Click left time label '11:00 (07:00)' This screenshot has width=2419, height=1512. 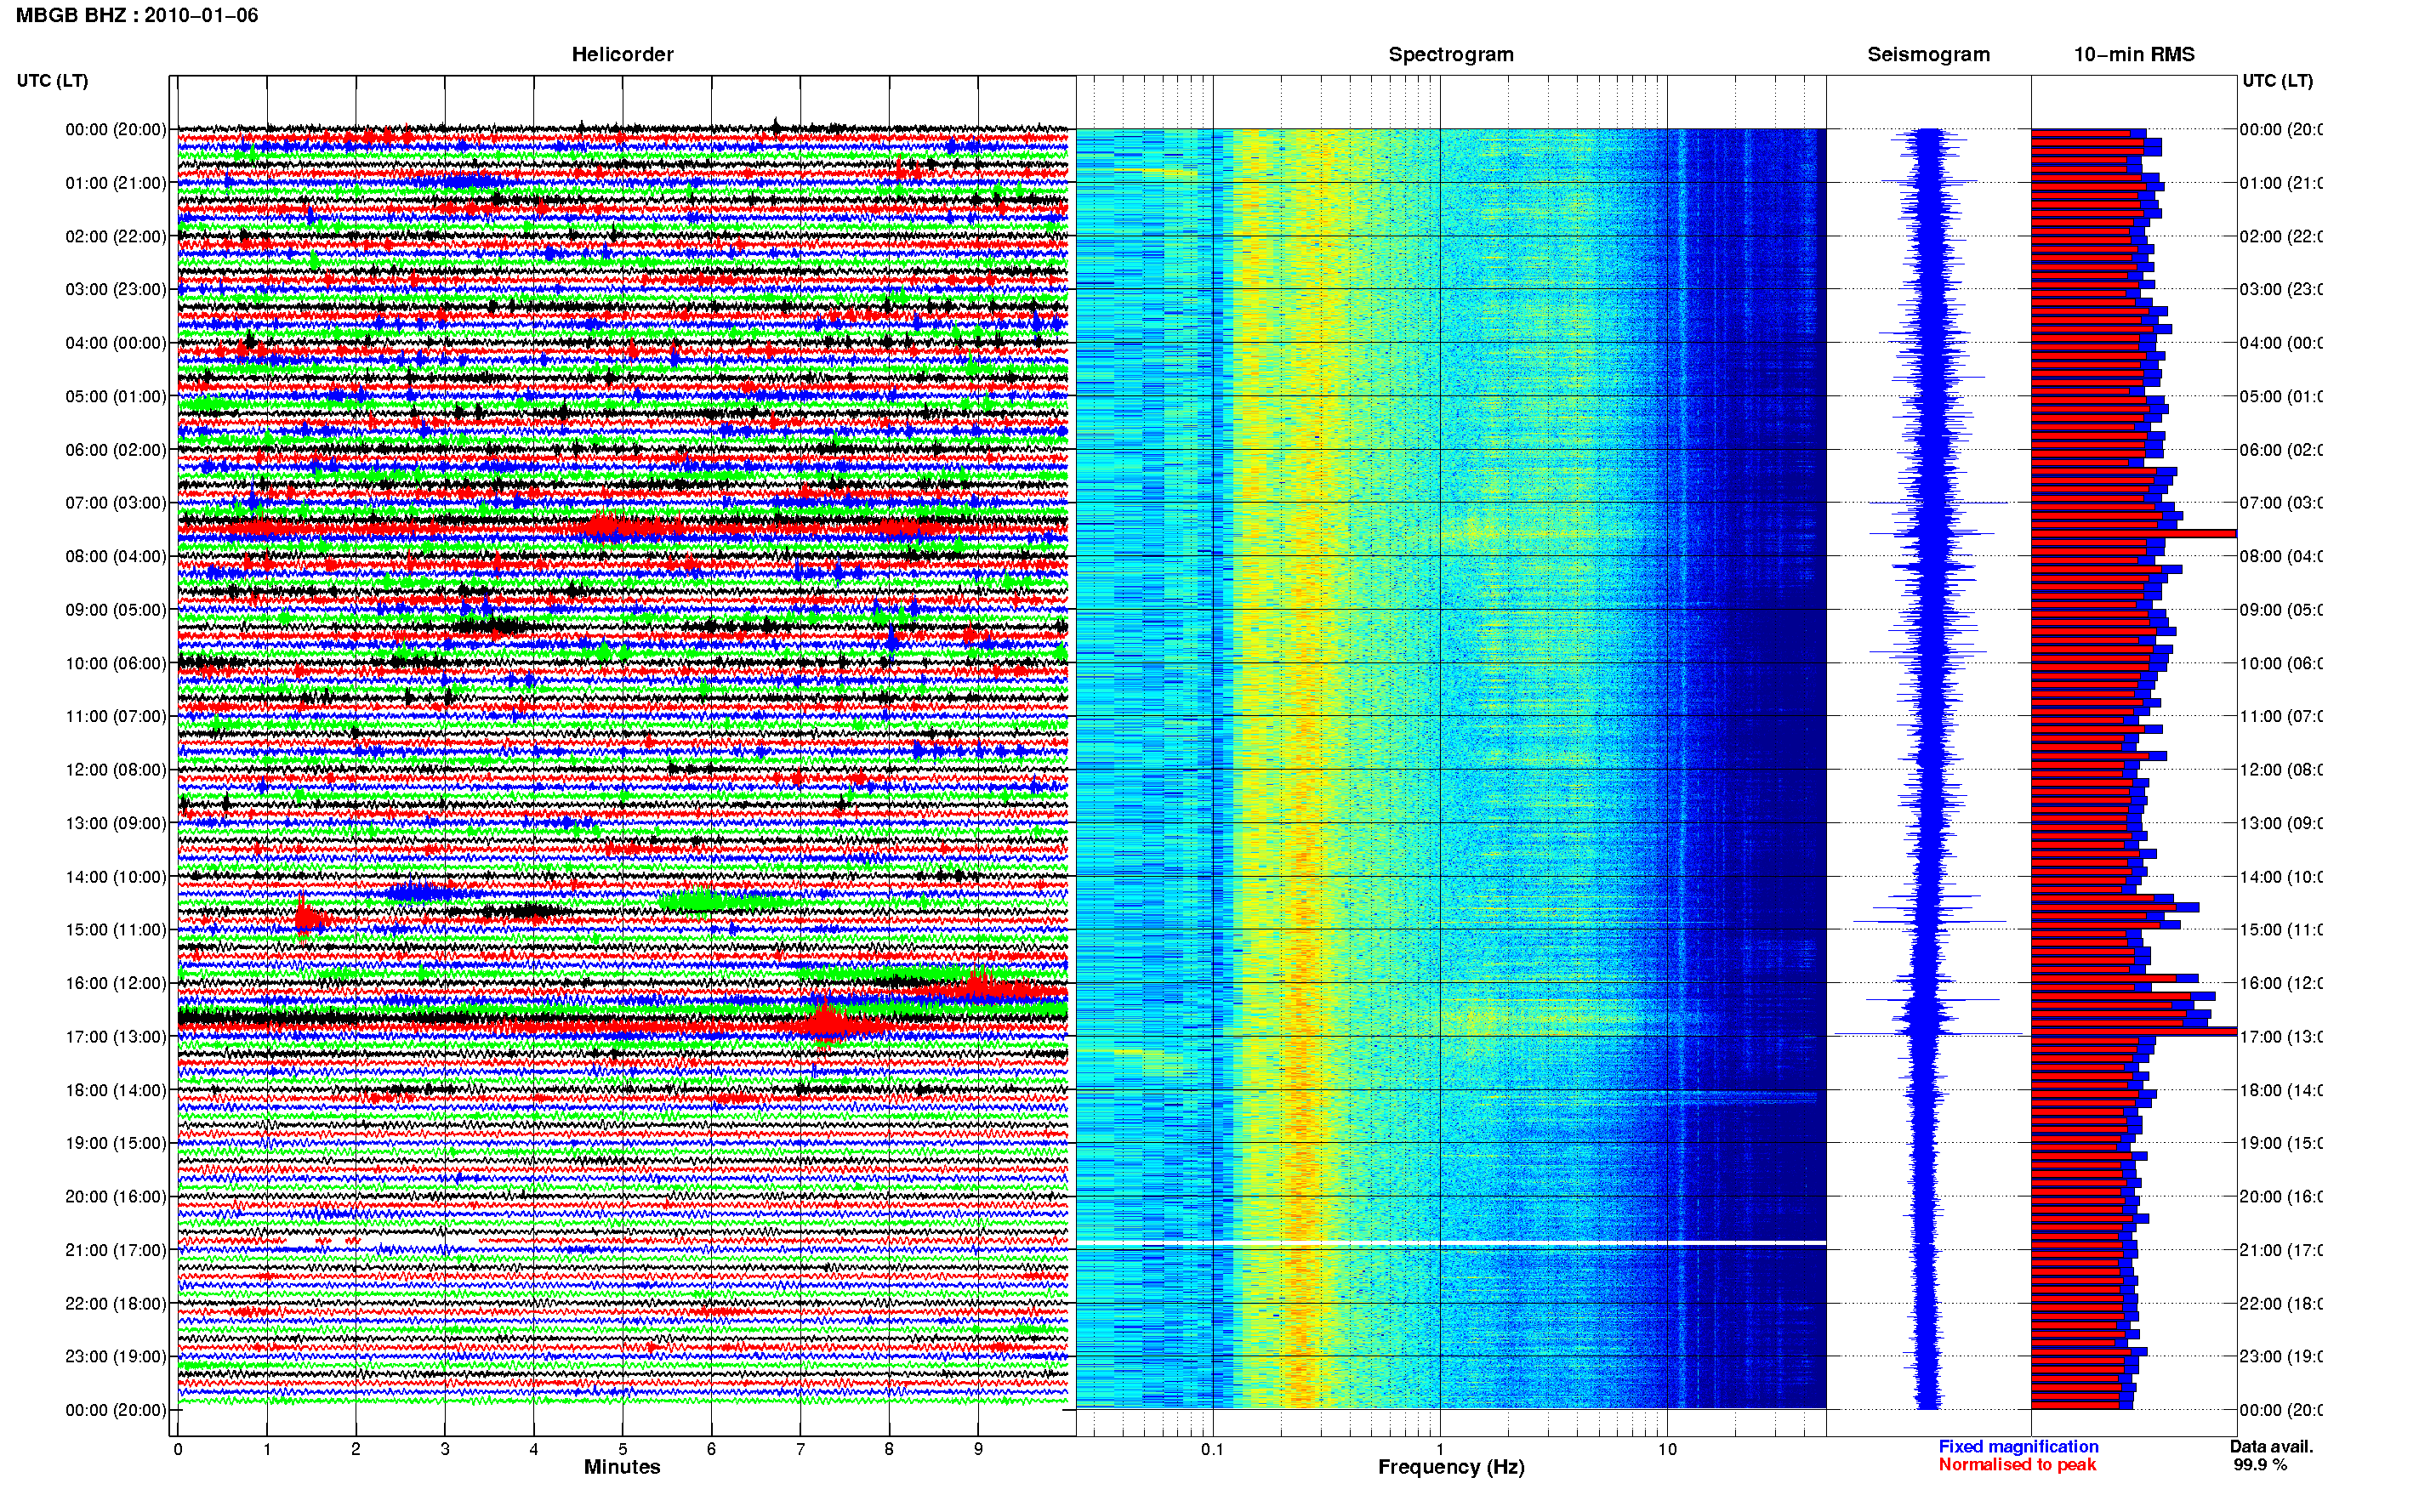click(x=116, y=716)
